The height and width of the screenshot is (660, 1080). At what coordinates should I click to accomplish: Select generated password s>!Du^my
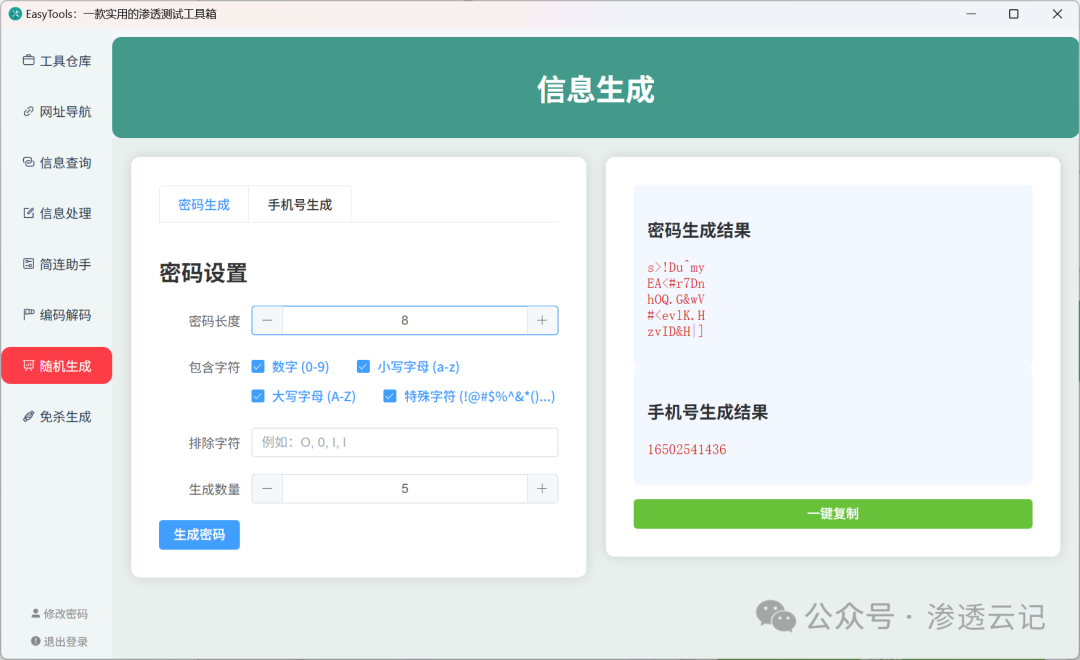click(x=676, y=267)
